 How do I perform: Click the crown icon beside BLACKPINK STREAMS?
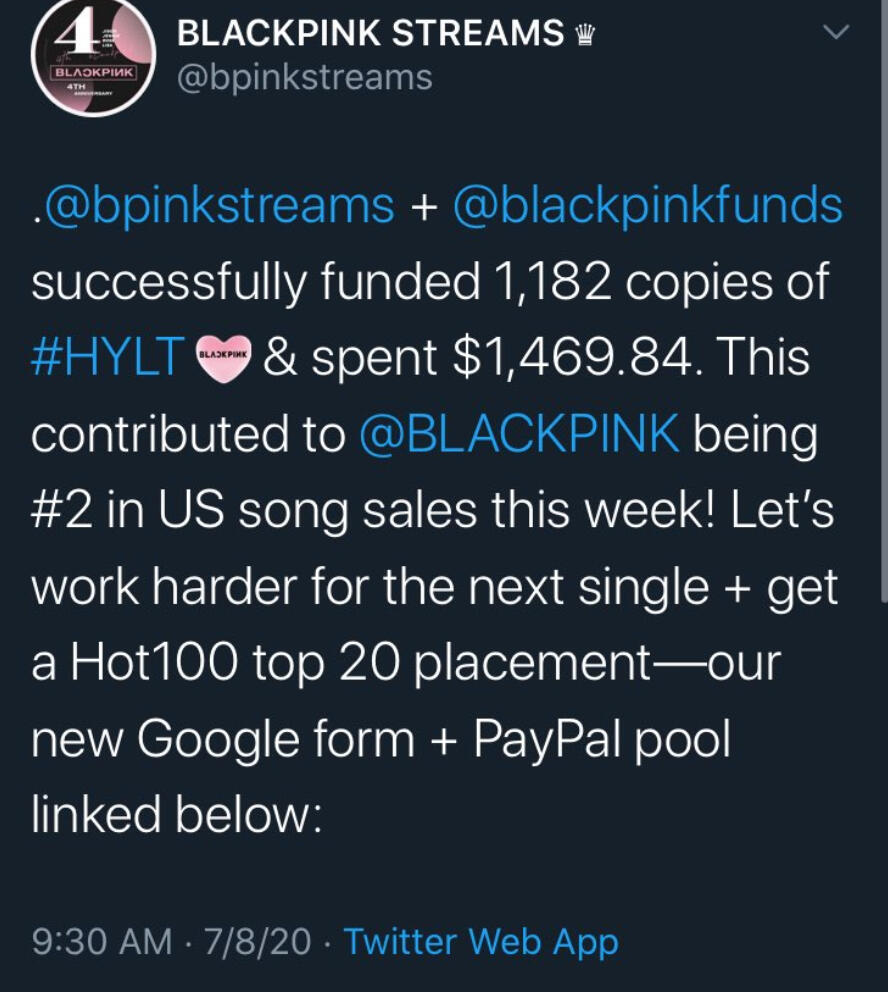(x=586, y=36)
